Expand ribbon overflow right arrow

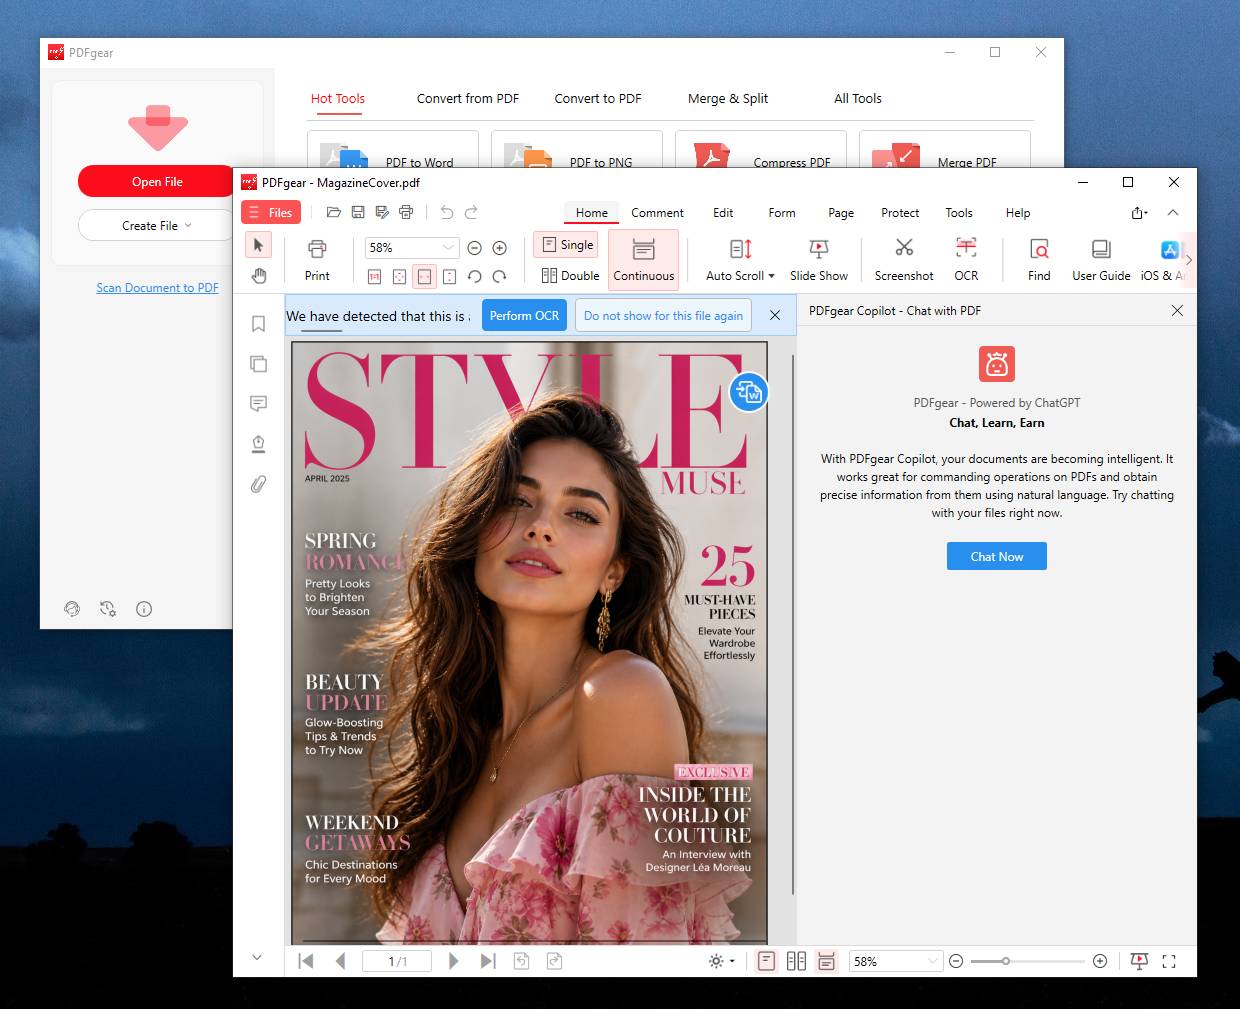(1189, 260)
